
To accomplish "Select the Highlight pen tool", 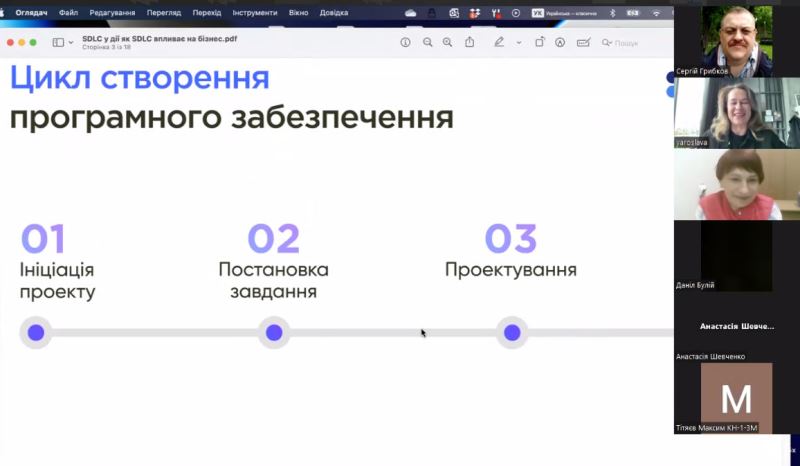I will point(499,42).
